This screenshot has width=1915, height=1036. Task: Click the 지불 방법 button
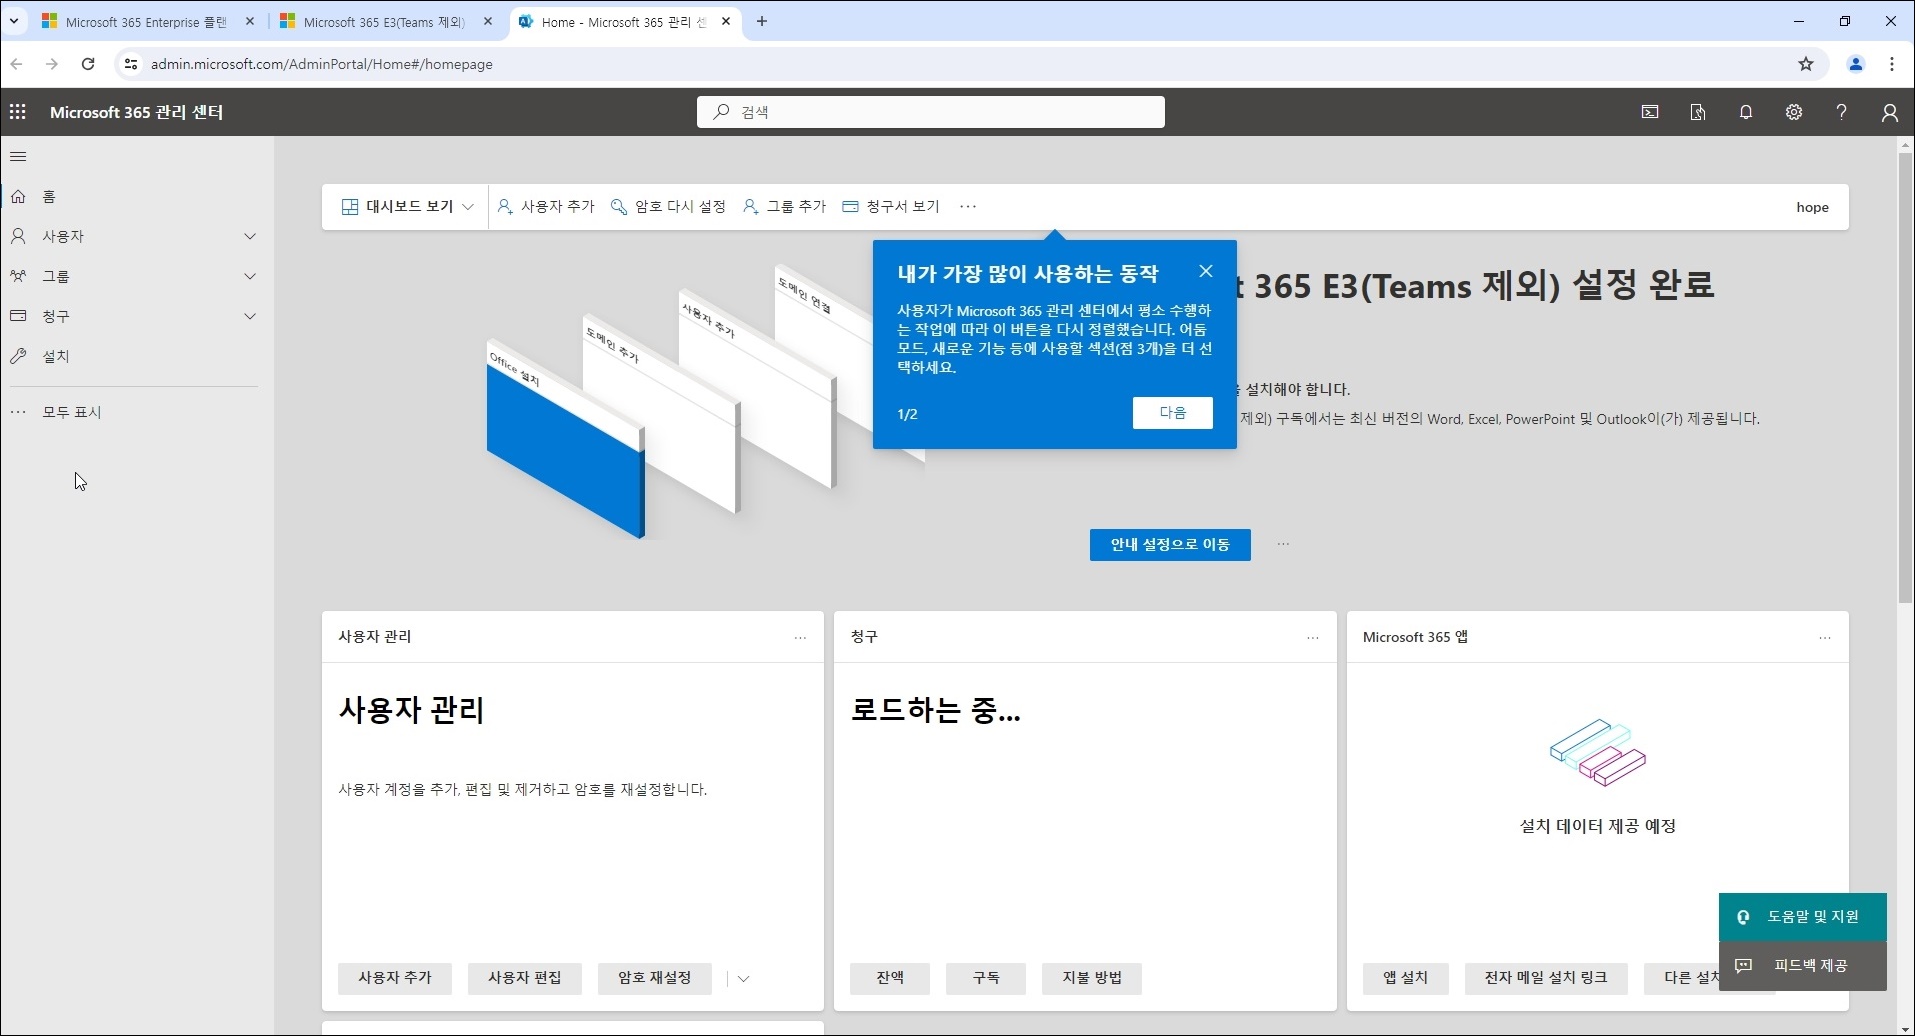[1092, 978]
